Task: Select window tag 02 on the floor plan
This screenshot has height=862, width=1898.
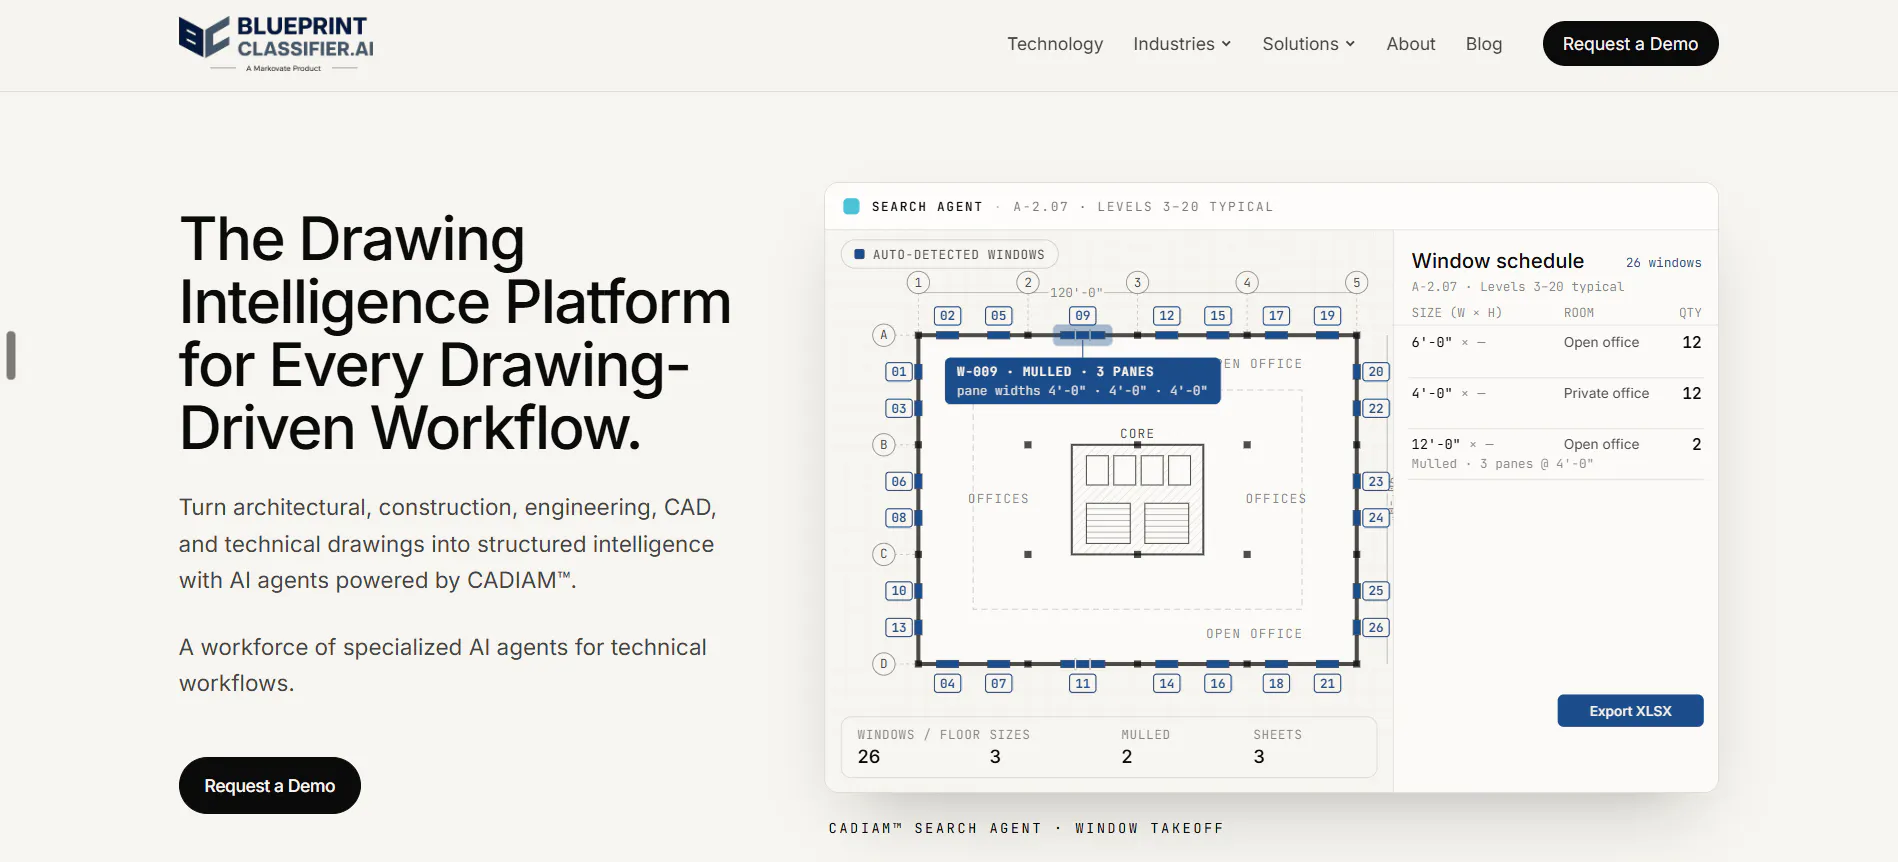Action: click(948, 316)
